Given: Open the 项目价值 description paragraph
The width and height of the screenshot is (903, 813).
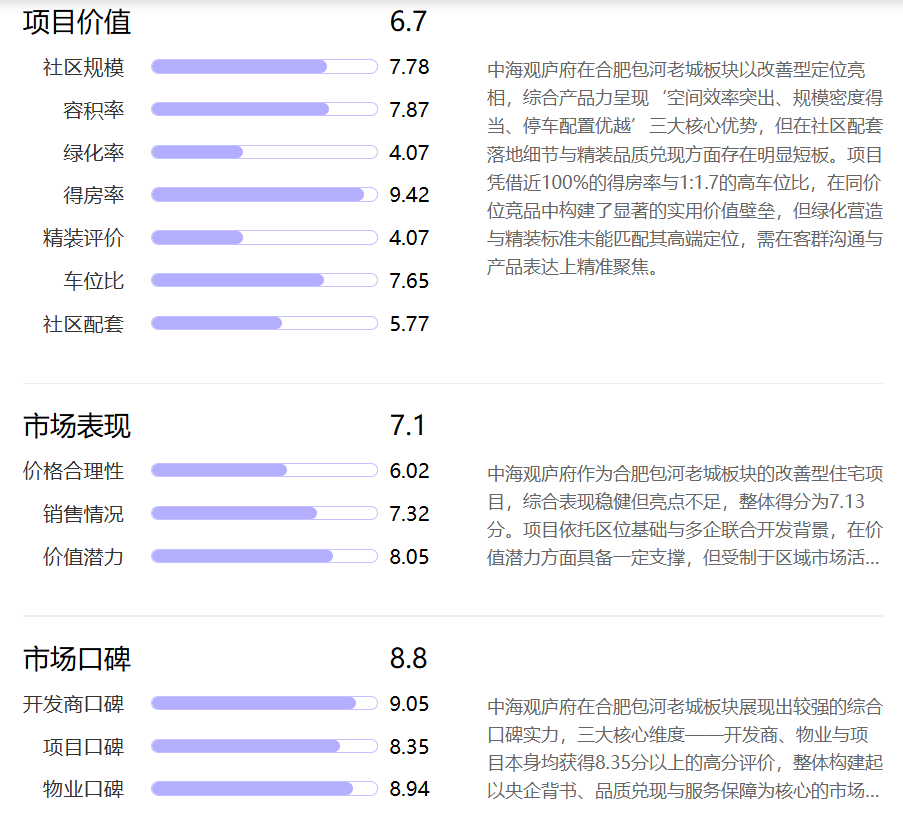Looking at the screenshot, I should pyautogui.click(x=685, y=168).
